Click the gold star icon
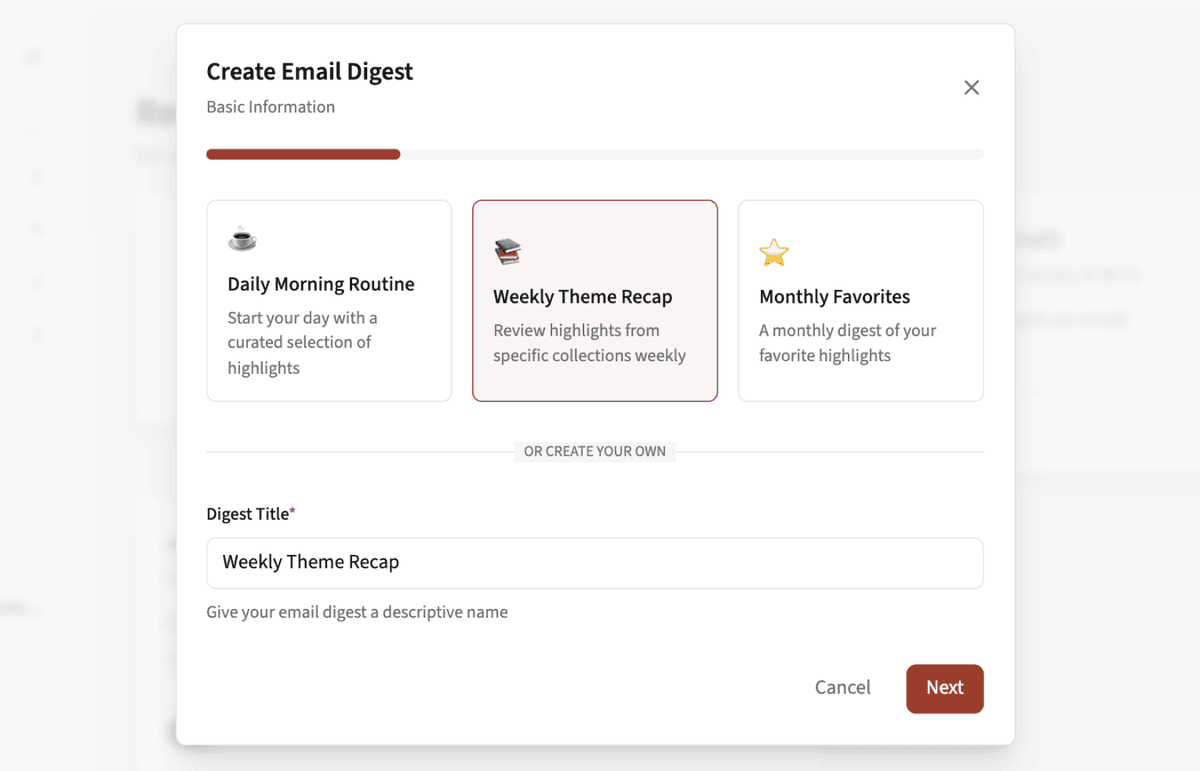Image resolution: width=1200 pixels, height=771 pixels. tap(774, 252)
